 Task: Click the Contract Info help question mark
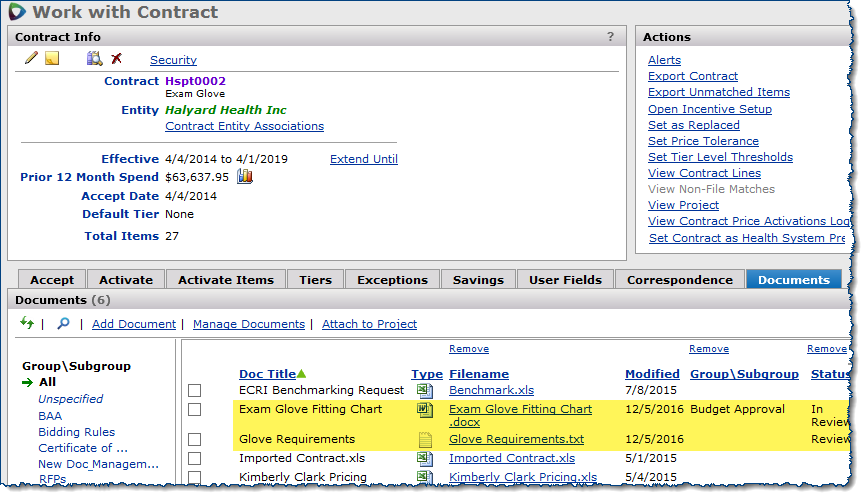[x=610, y=37]
